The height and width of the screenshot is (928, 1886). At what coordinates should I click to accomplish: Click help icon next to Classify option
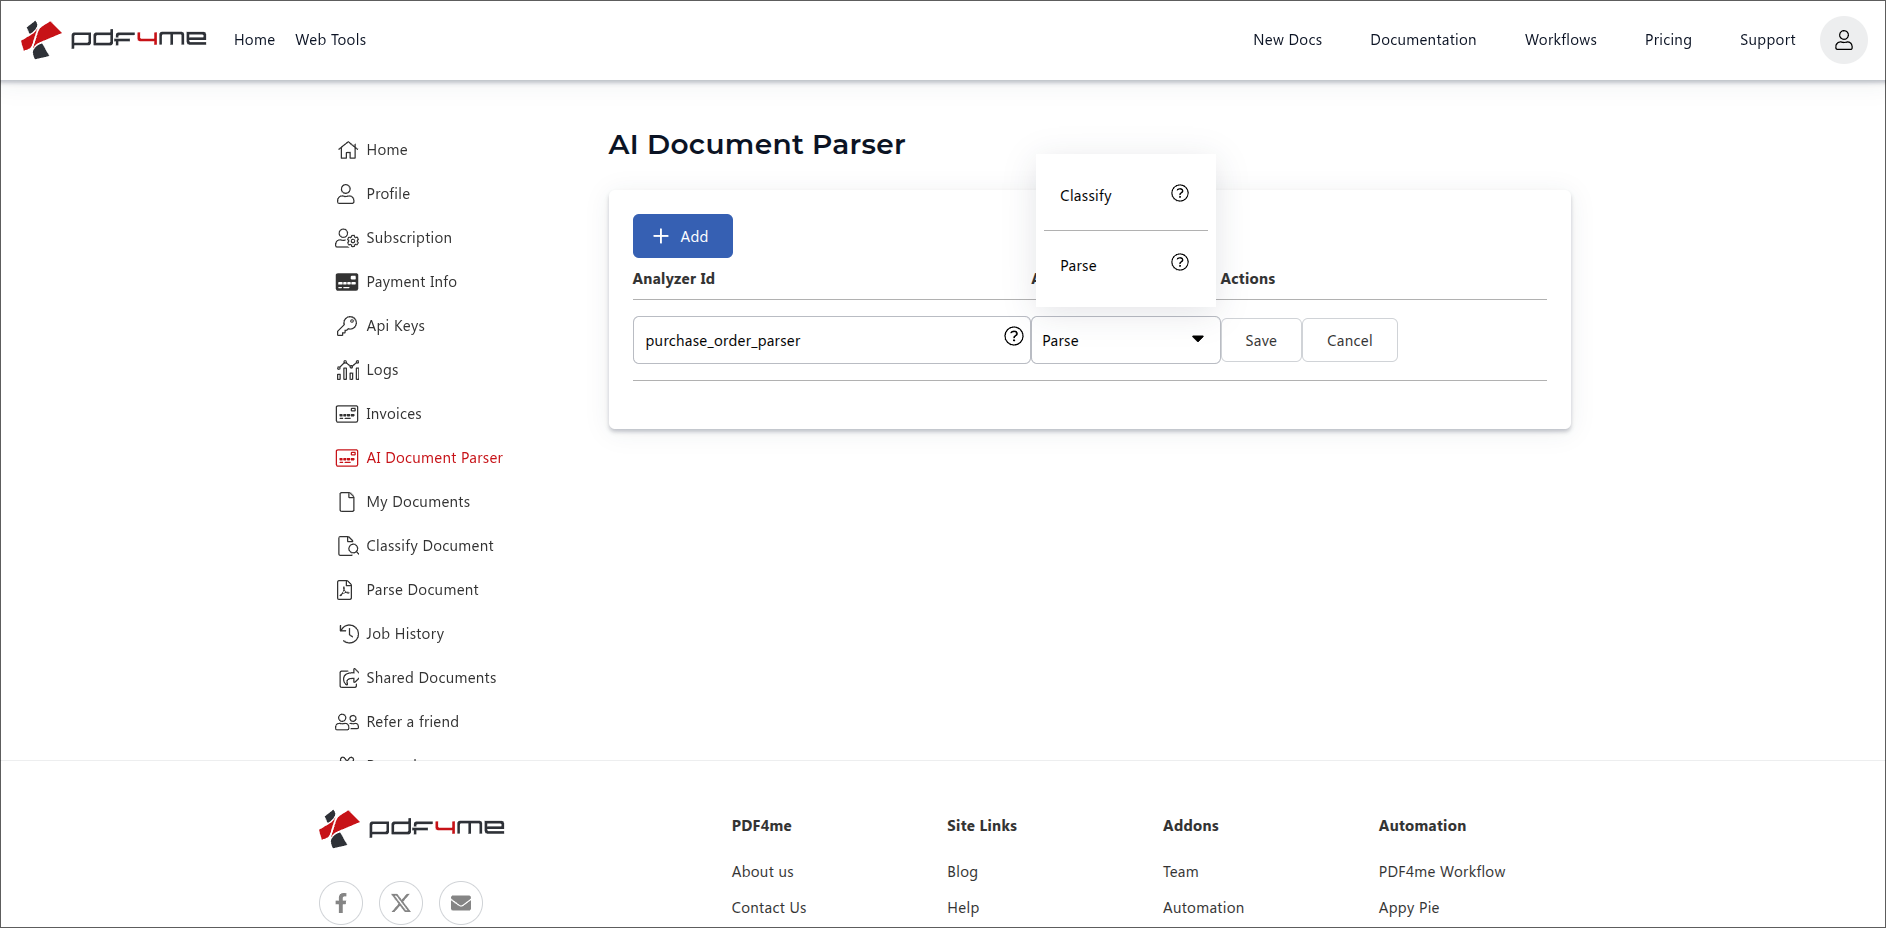pos(1180,193)
